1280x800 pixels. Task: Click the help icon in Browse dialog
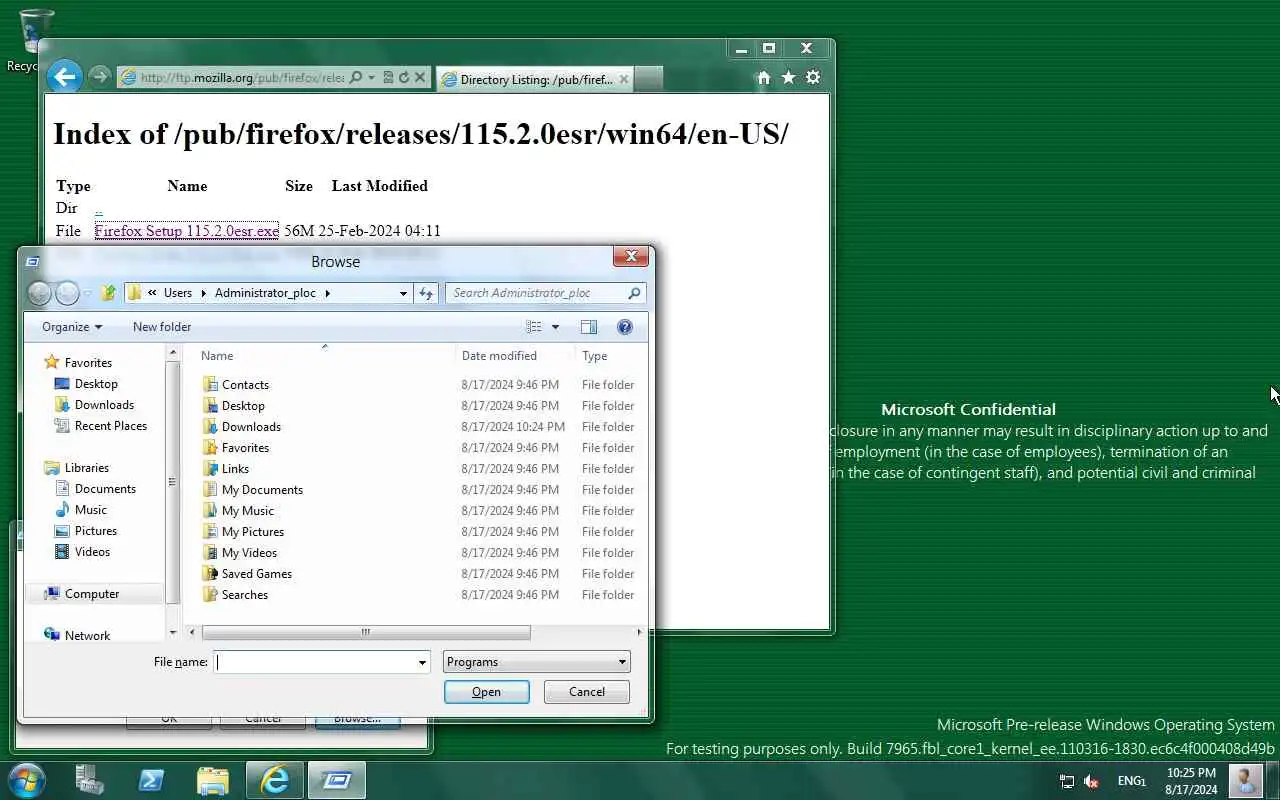[625, 327]
